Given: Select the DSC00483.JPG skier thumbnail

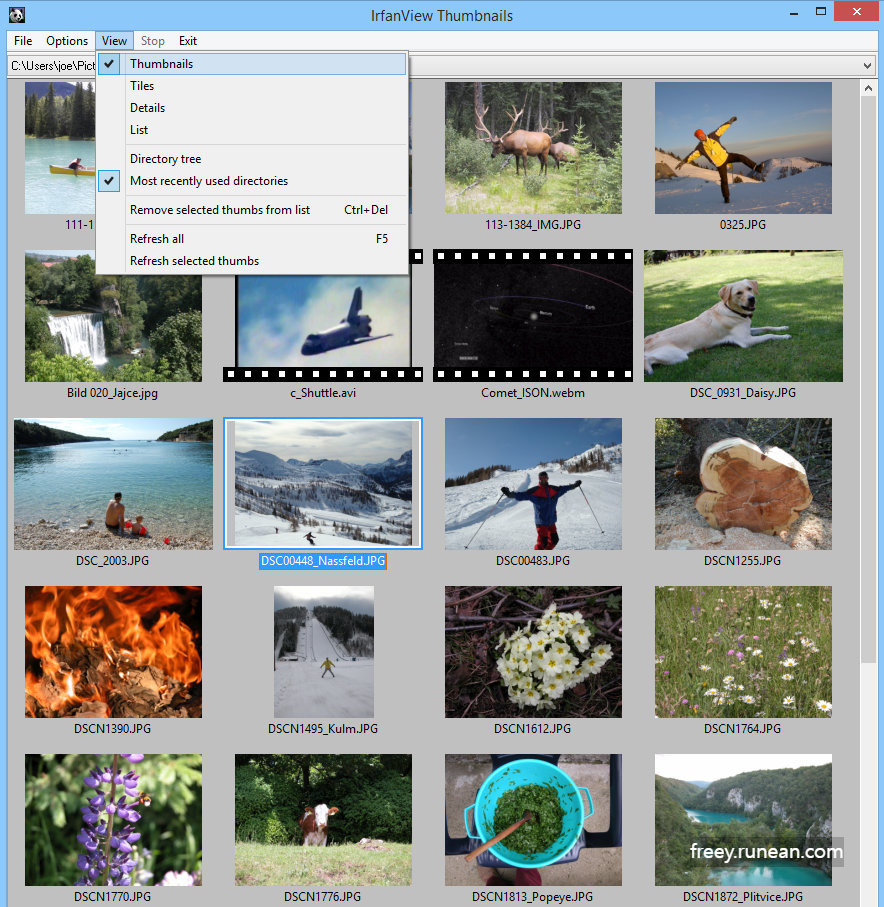Looking at the screenshot, I should click(x=533, y=484).
